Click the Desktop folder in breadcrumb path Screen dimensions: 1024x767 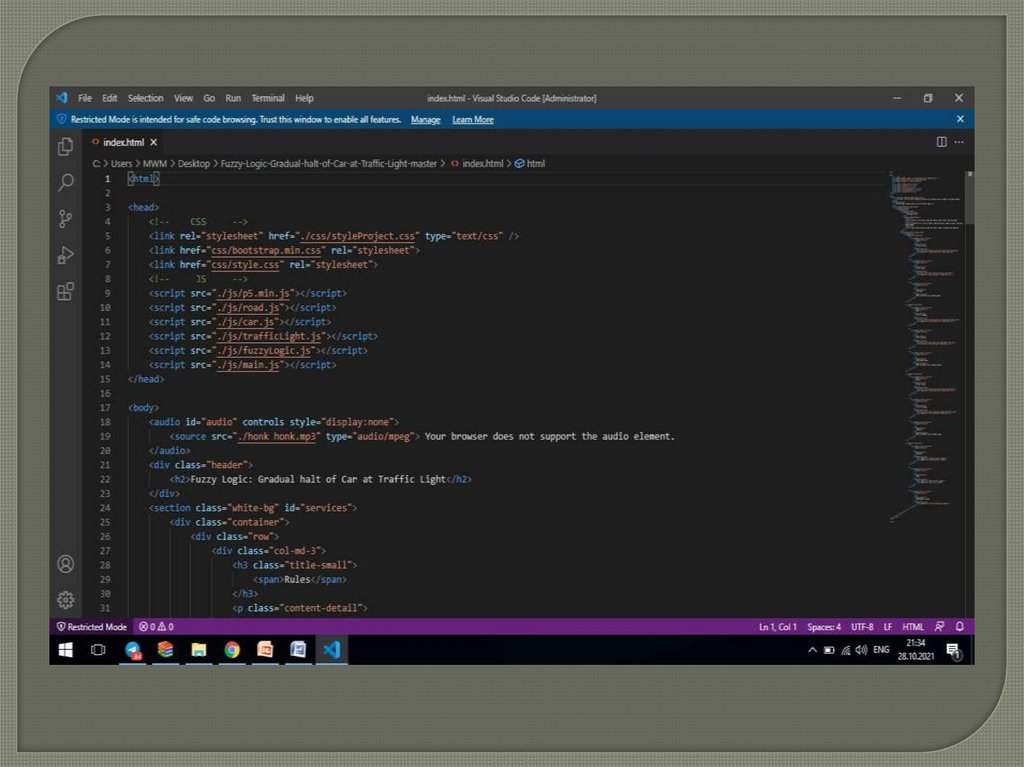click(x=194, y=163)
